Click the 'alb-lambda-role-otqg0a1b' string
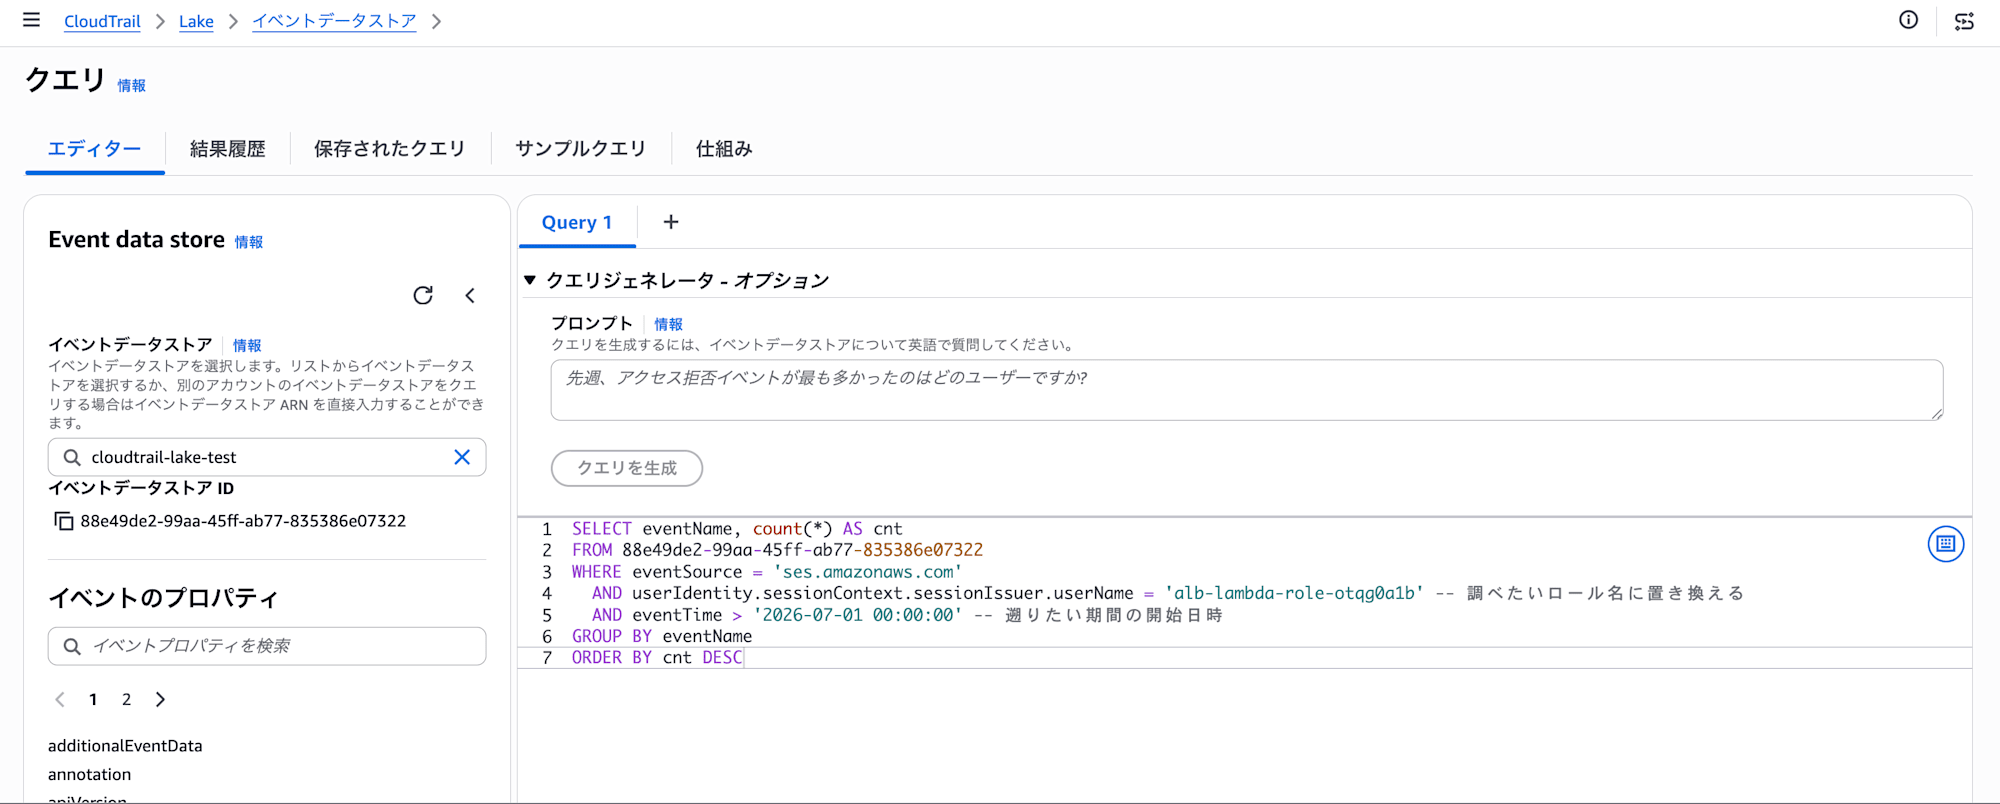The width and height of the screenshot is (2000, 804). click(x=1294, y=593)
